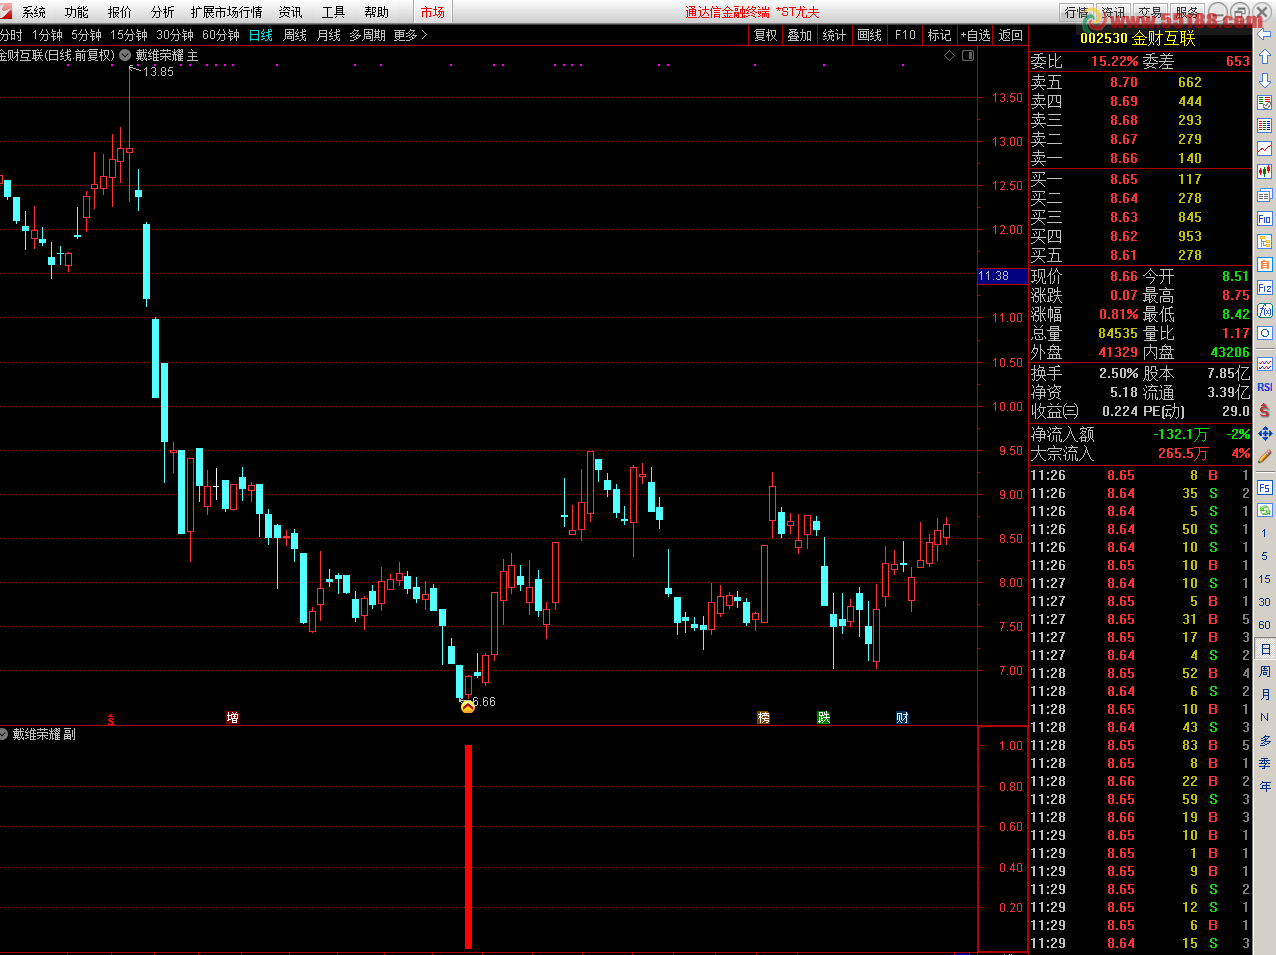Image resolution: width=1276 pixels, height=955 pixels.
Task: Select the 30-minute period in the sidebar
Action: coord(1264,602)
